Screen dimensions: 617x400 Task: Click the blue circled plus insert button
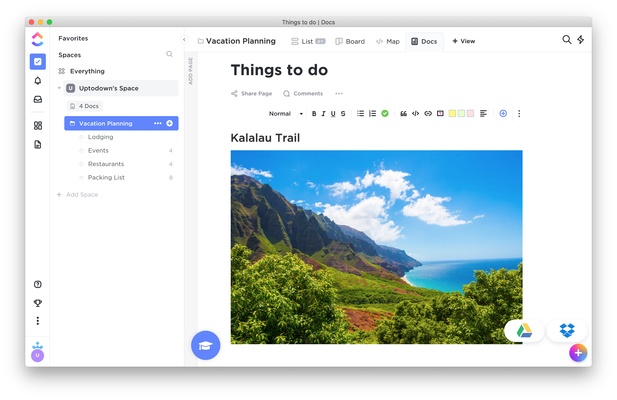503,114
